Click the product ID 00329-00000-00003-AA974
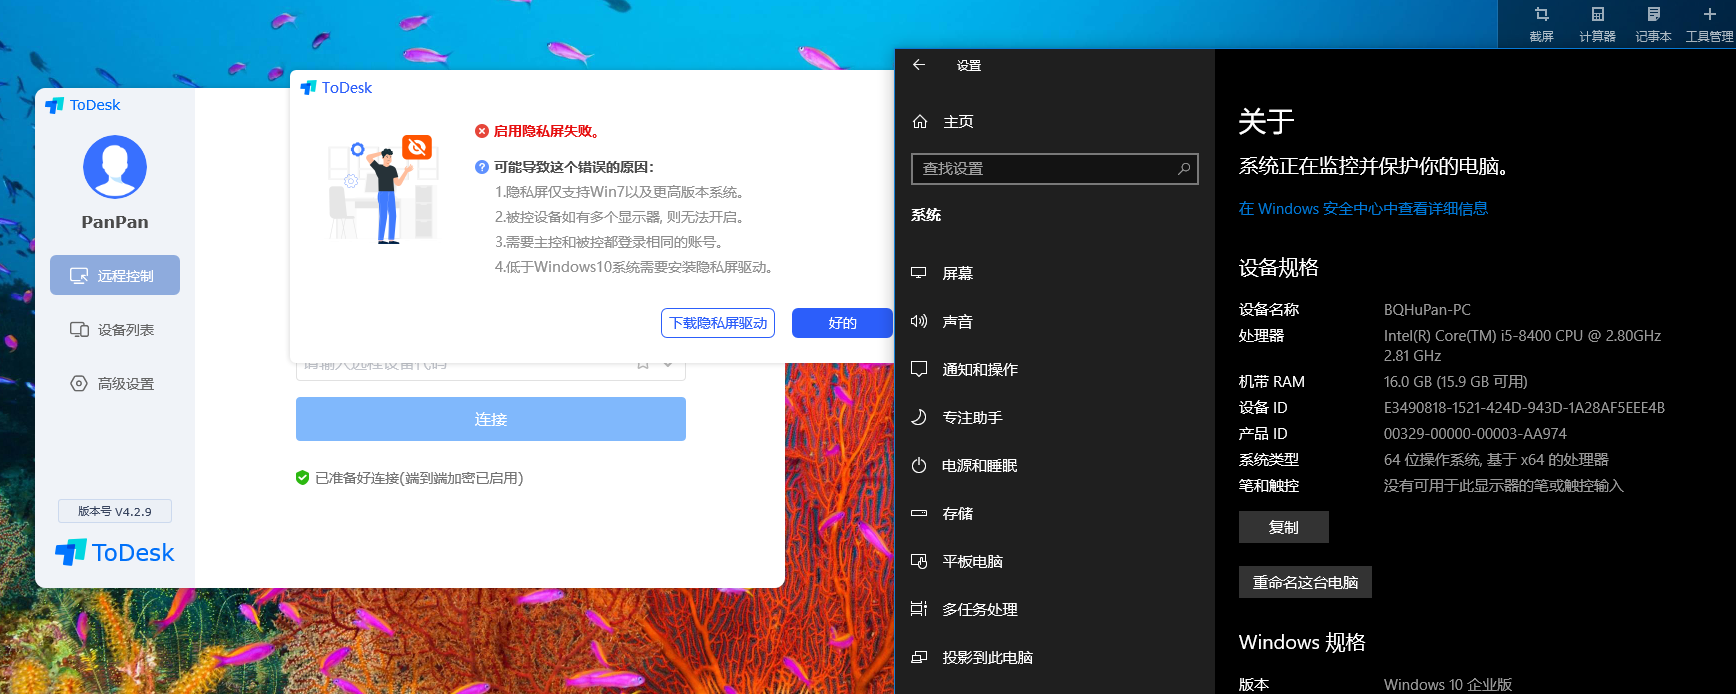The width and height of the screenshot is (1736, 694). pos(1475,434)
